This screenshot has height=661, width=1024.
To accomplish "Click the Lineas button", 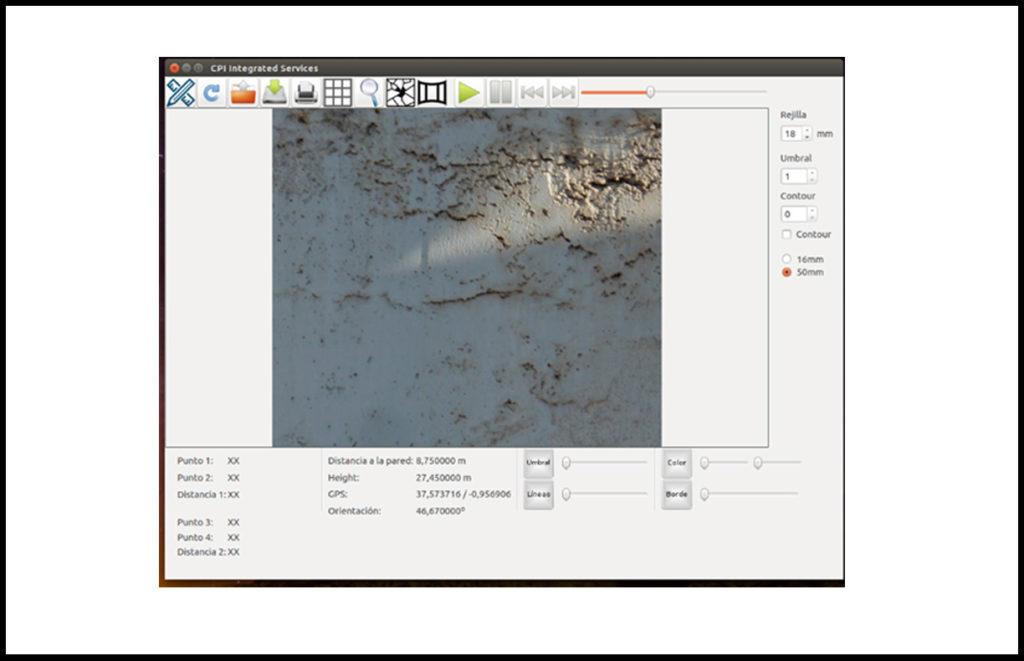I will click(x=538, y=494).
